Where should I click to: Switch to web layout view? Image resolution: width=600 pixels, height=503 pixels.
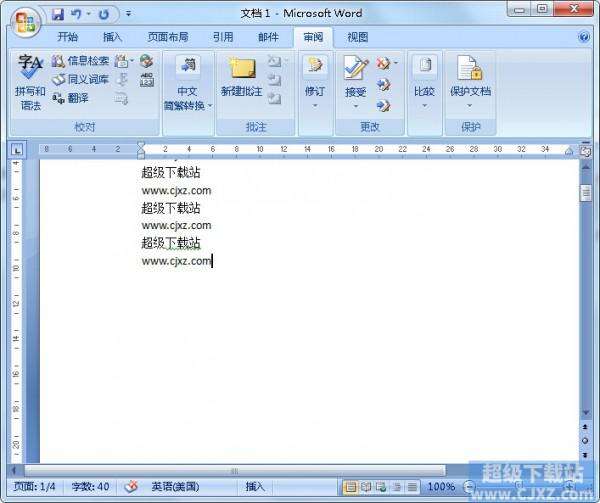[381, 487]
